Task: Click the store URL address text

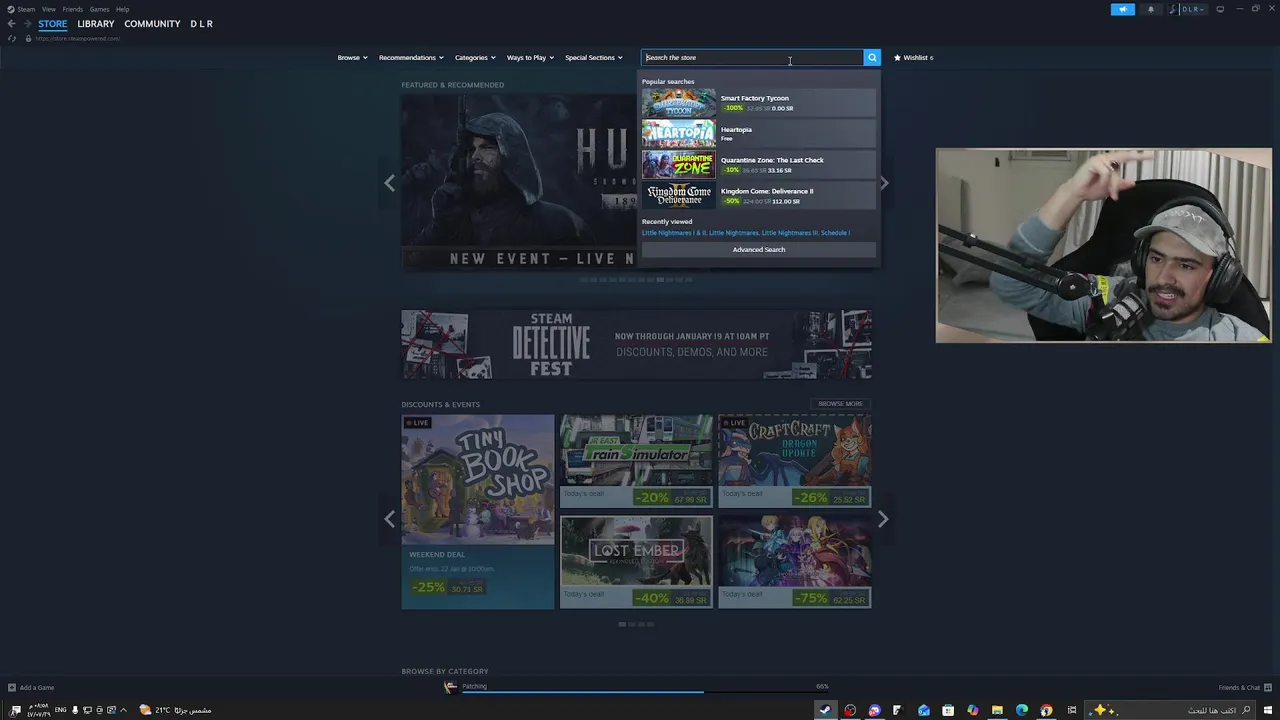Action: pos(78,38)
